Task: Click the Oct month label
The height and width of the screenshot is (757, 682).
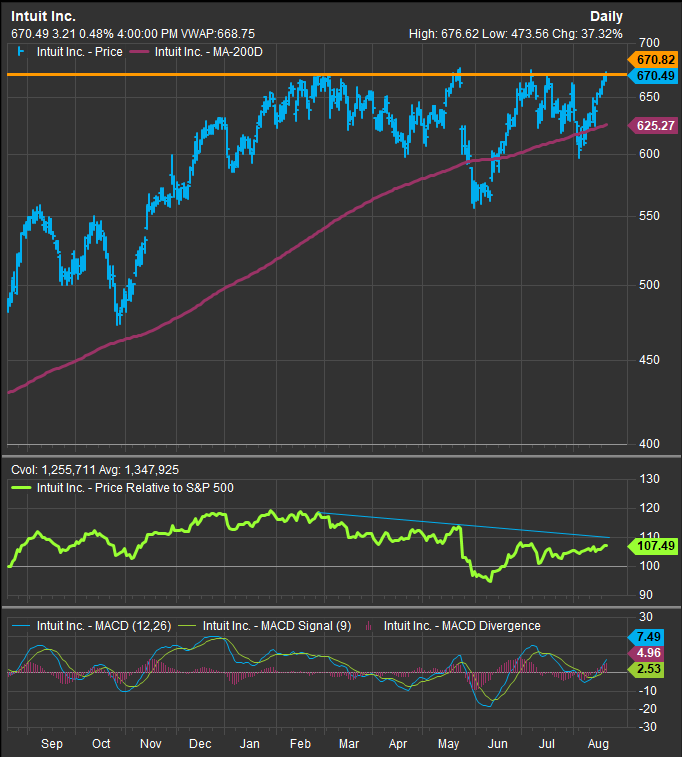Action: (101, 744)
